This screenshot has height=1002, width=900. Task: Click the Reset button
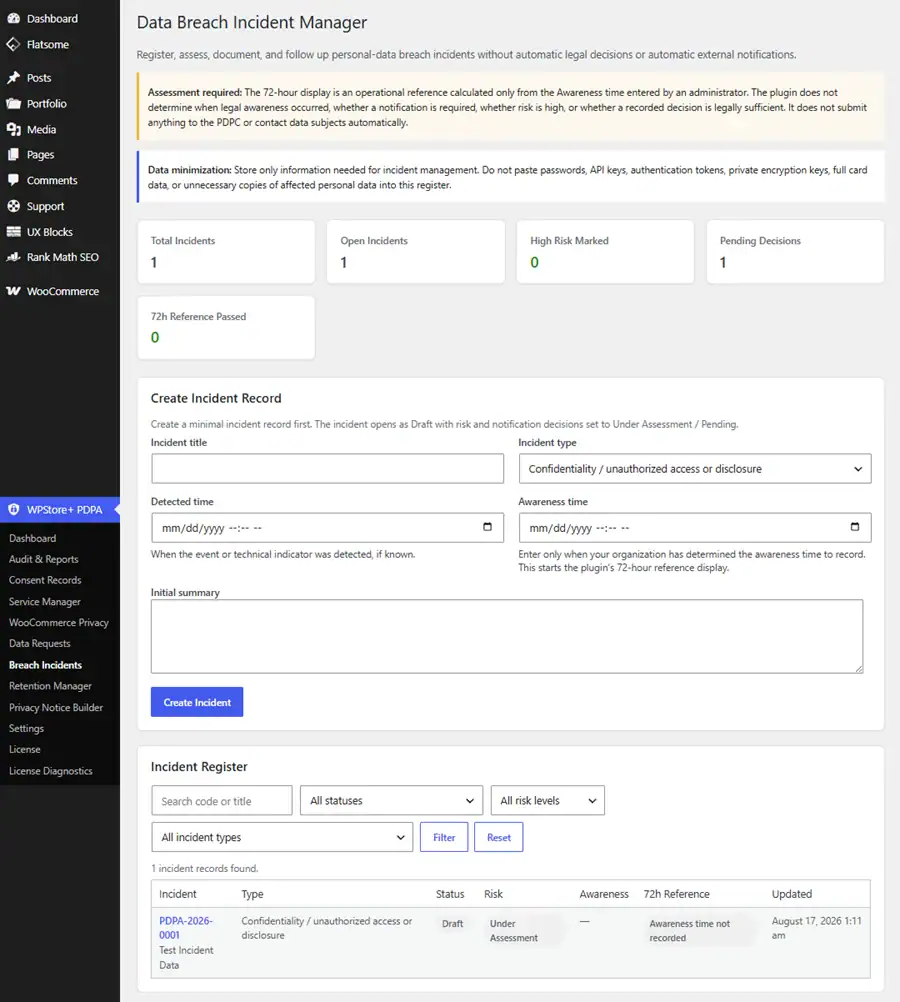499,837
